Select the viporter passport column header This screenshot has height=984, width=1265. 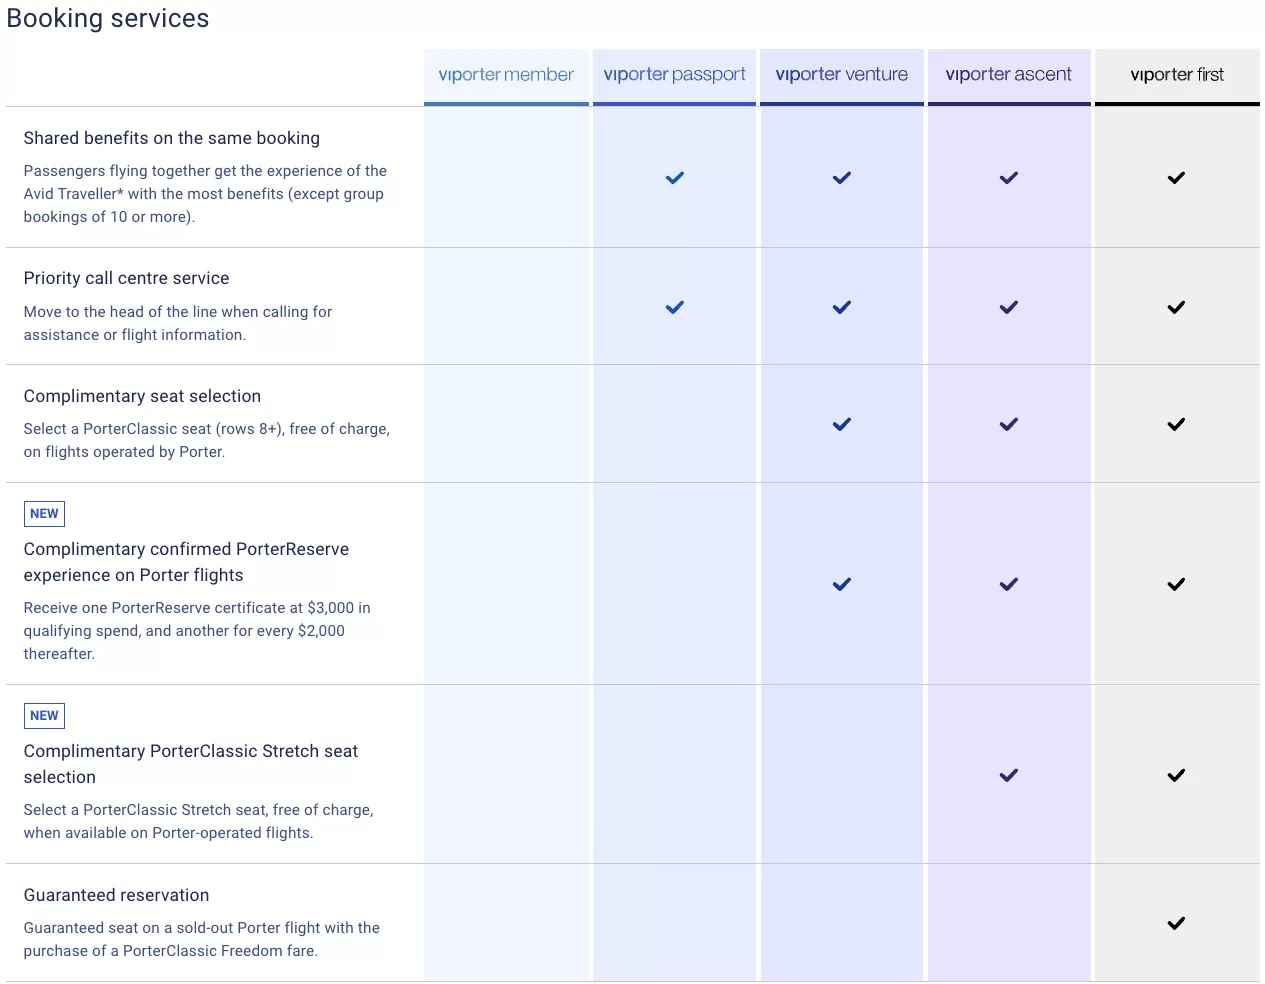[675, 75]
